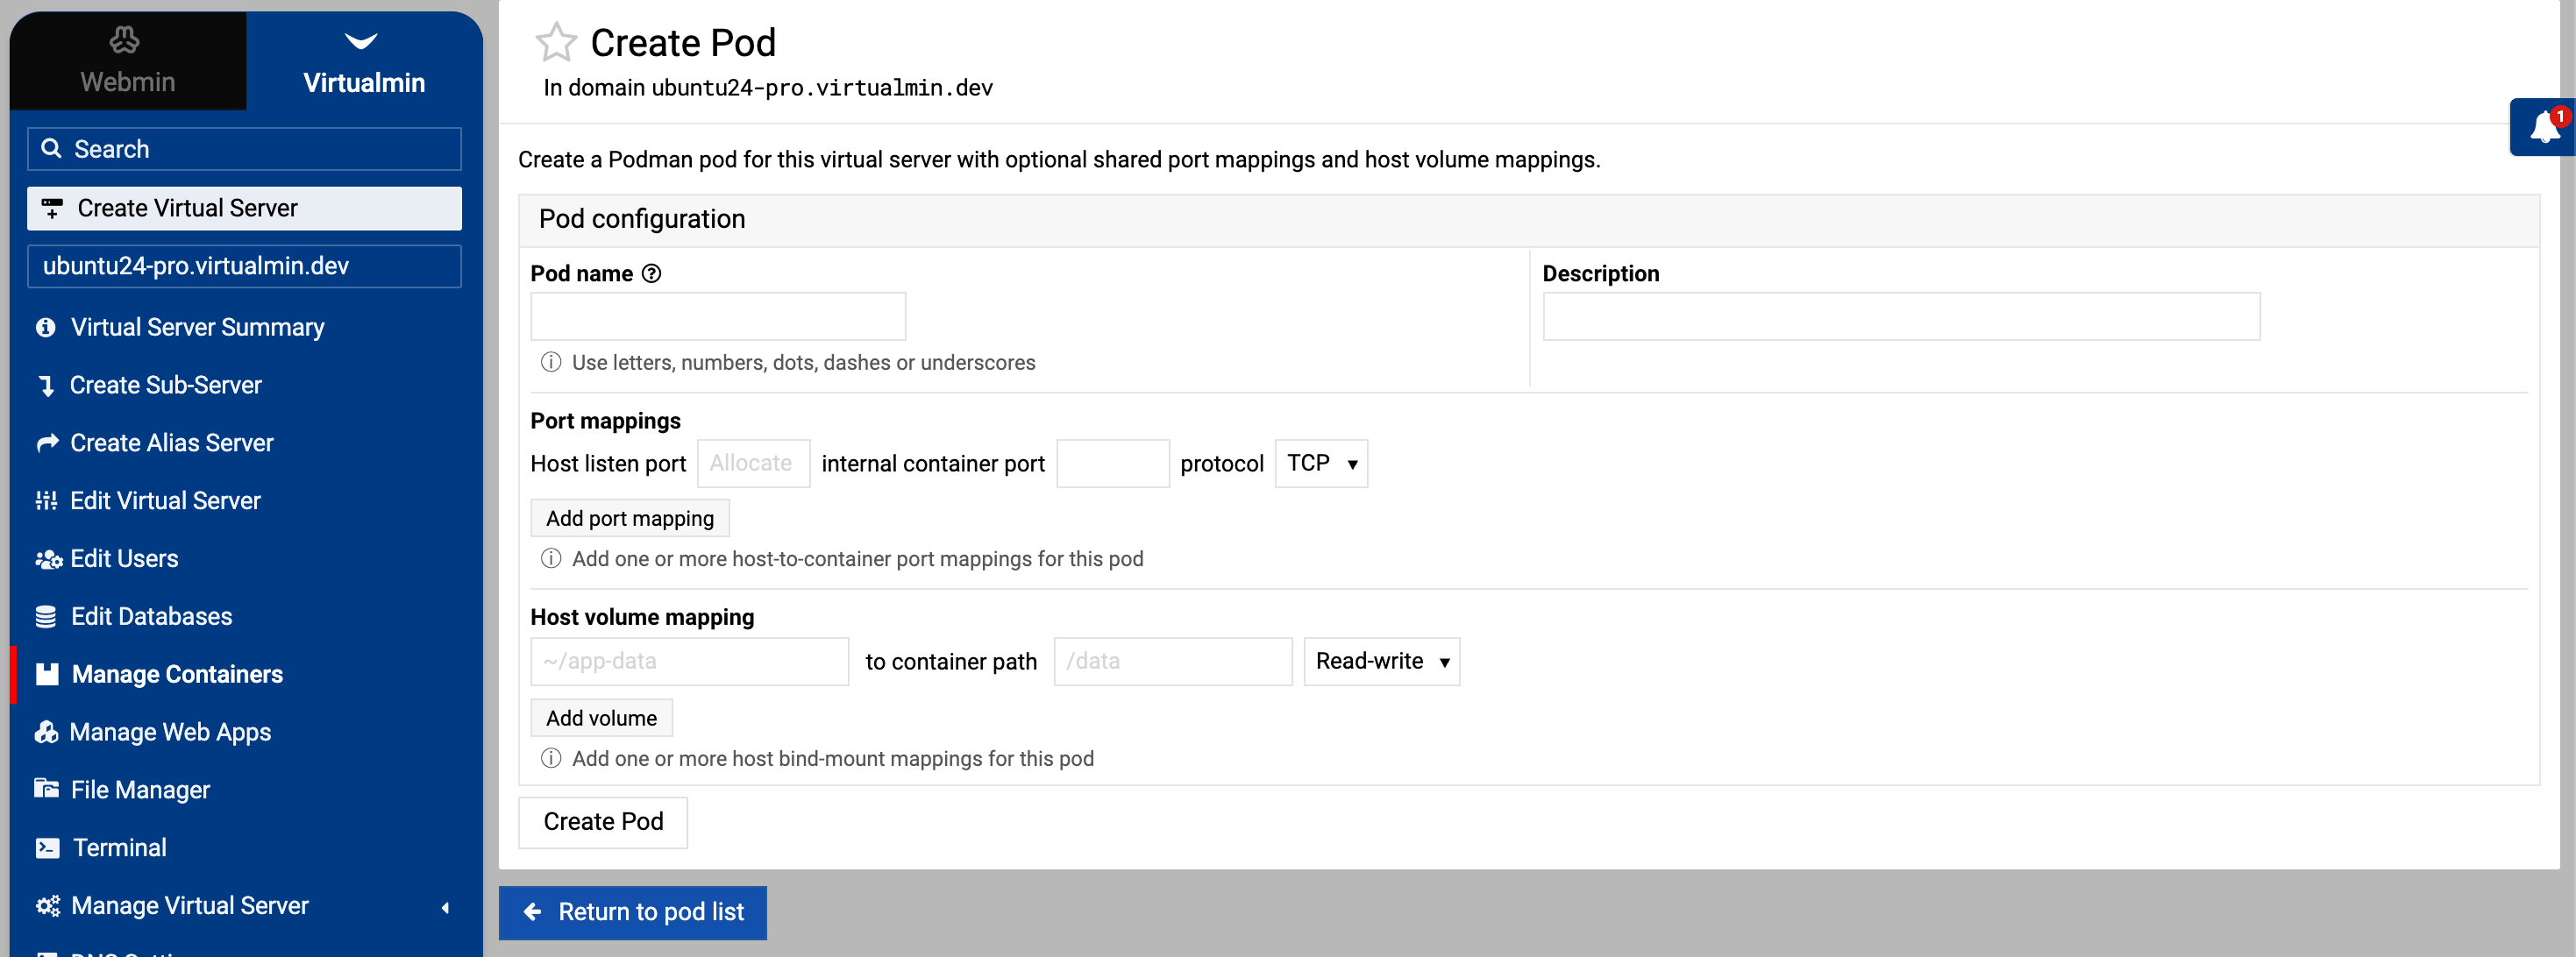This screenshot has width=2576, height=957.
Task: Click the Create Pod button
Action: (603, 822)
